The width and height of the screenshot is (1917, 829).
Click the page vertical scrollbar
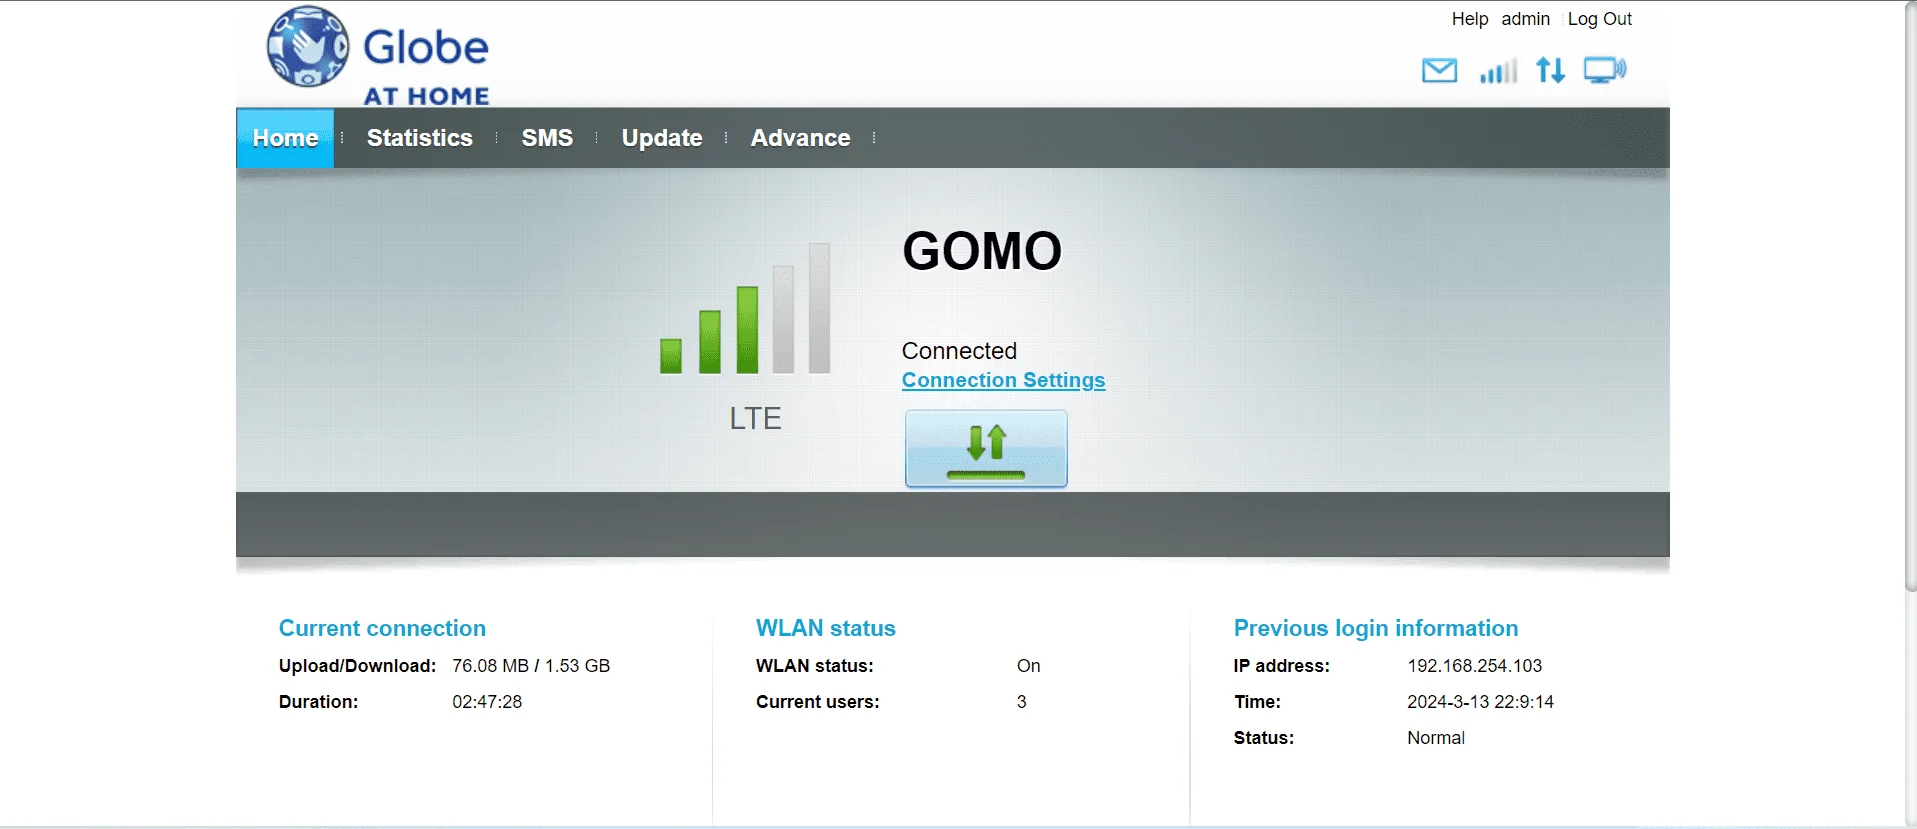tap(1911, 297)
